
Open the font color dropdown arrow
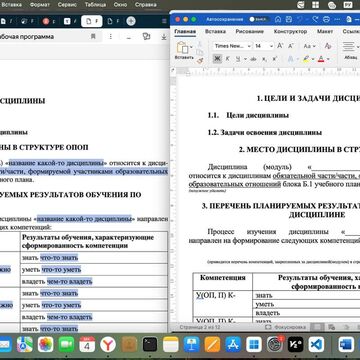click(x=328, y=59)
